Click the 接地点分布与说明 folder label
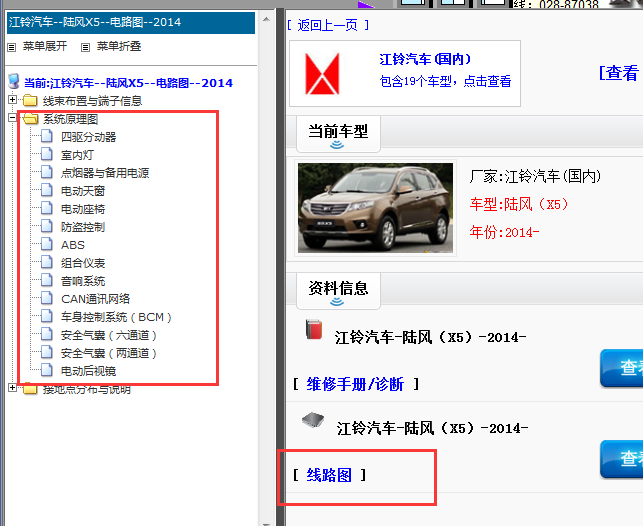Viewport: 643px width, 526px height. [x=87, y=389]
